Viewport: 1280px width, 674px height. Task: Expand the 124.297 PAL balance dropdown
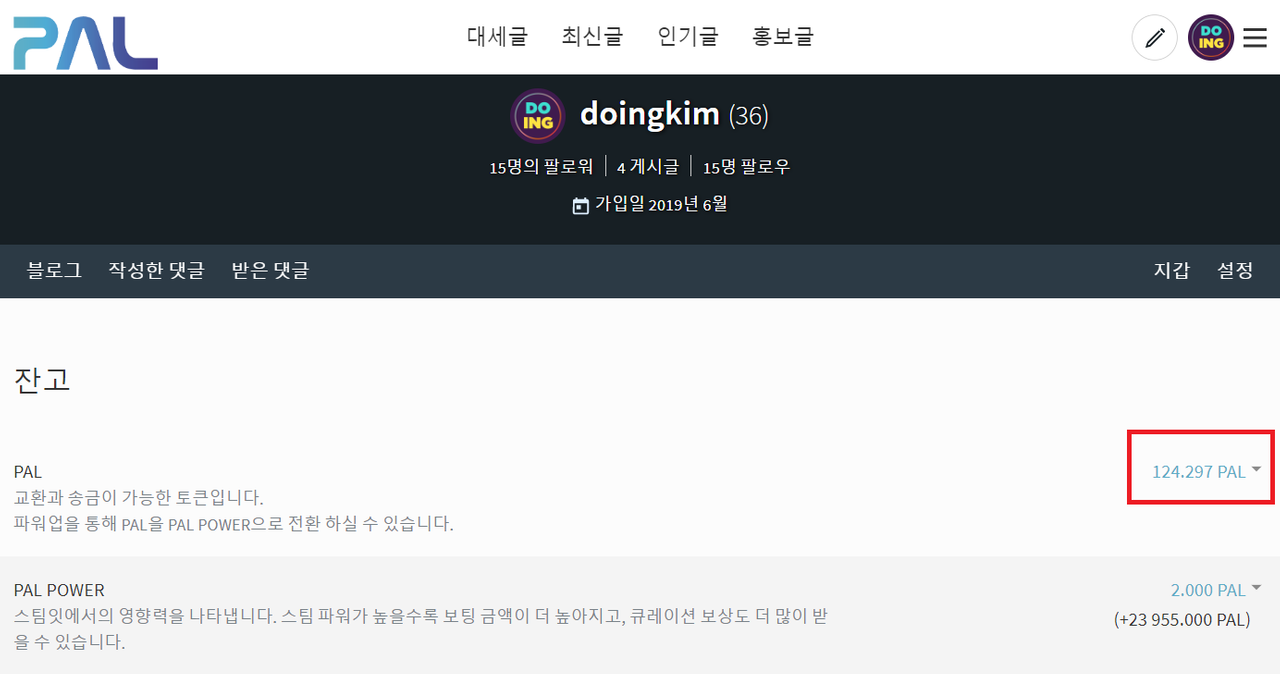[1206, 471]
